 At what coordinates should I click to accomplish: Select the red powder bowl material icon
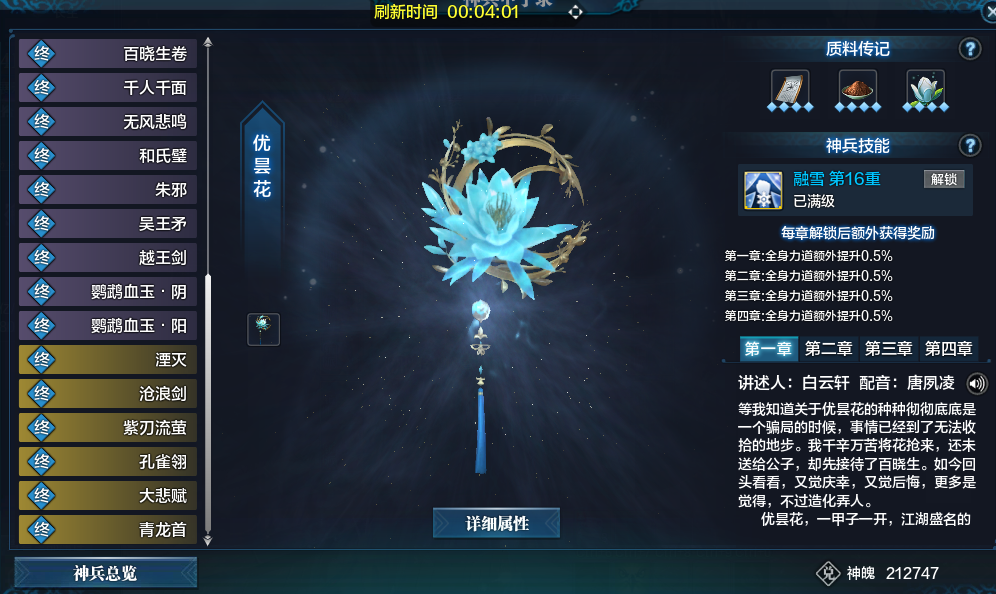click(x=858, y=88)
